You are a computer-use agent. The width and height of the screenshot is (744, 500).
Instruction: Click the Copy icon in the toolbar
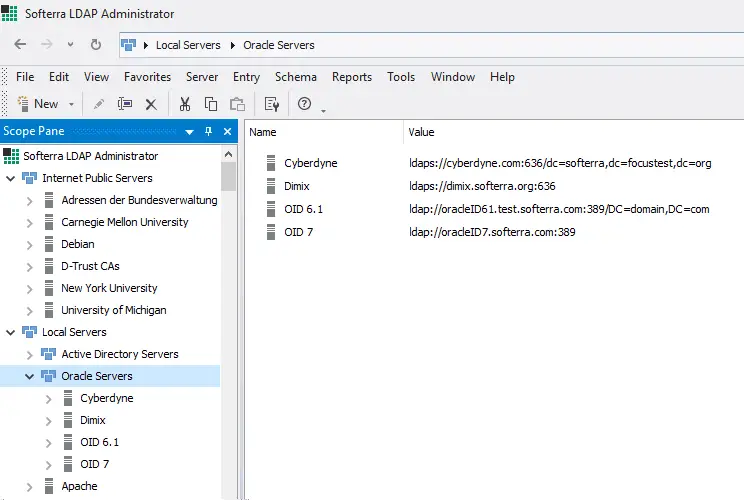(x=211, y=103)
